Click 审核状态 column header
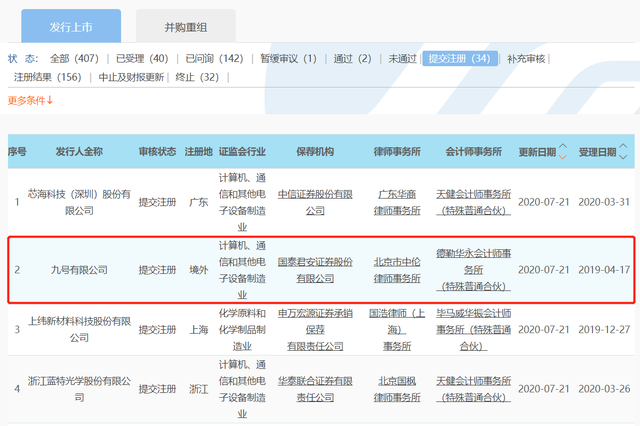Viewport: 640px width, 426px height. point(157,152)
